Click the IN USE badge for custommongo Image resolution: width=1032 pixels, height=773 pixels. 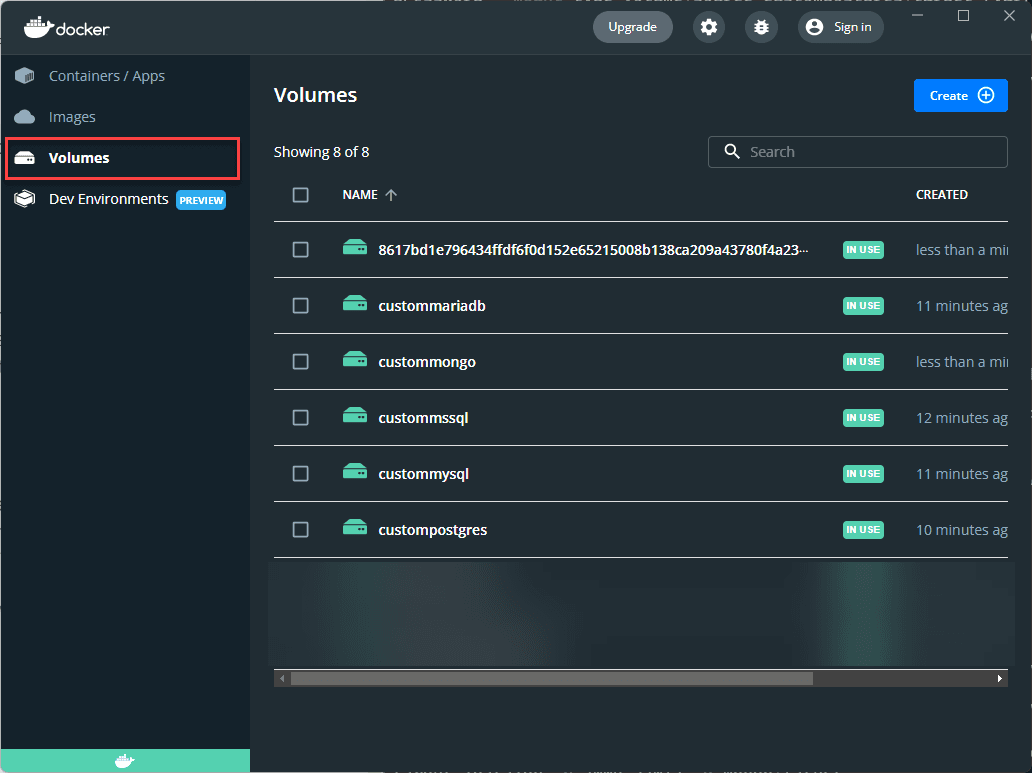tap(863, 361)
